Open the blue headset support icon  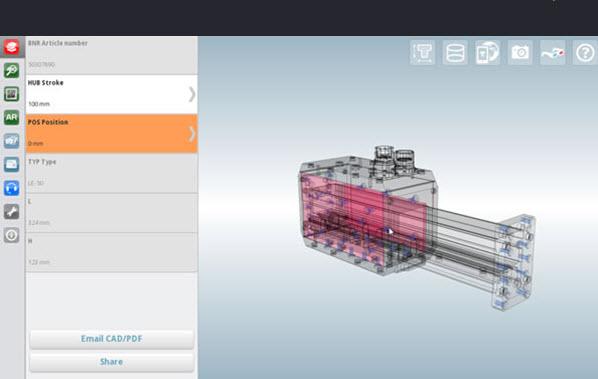(x=11, y=188)
